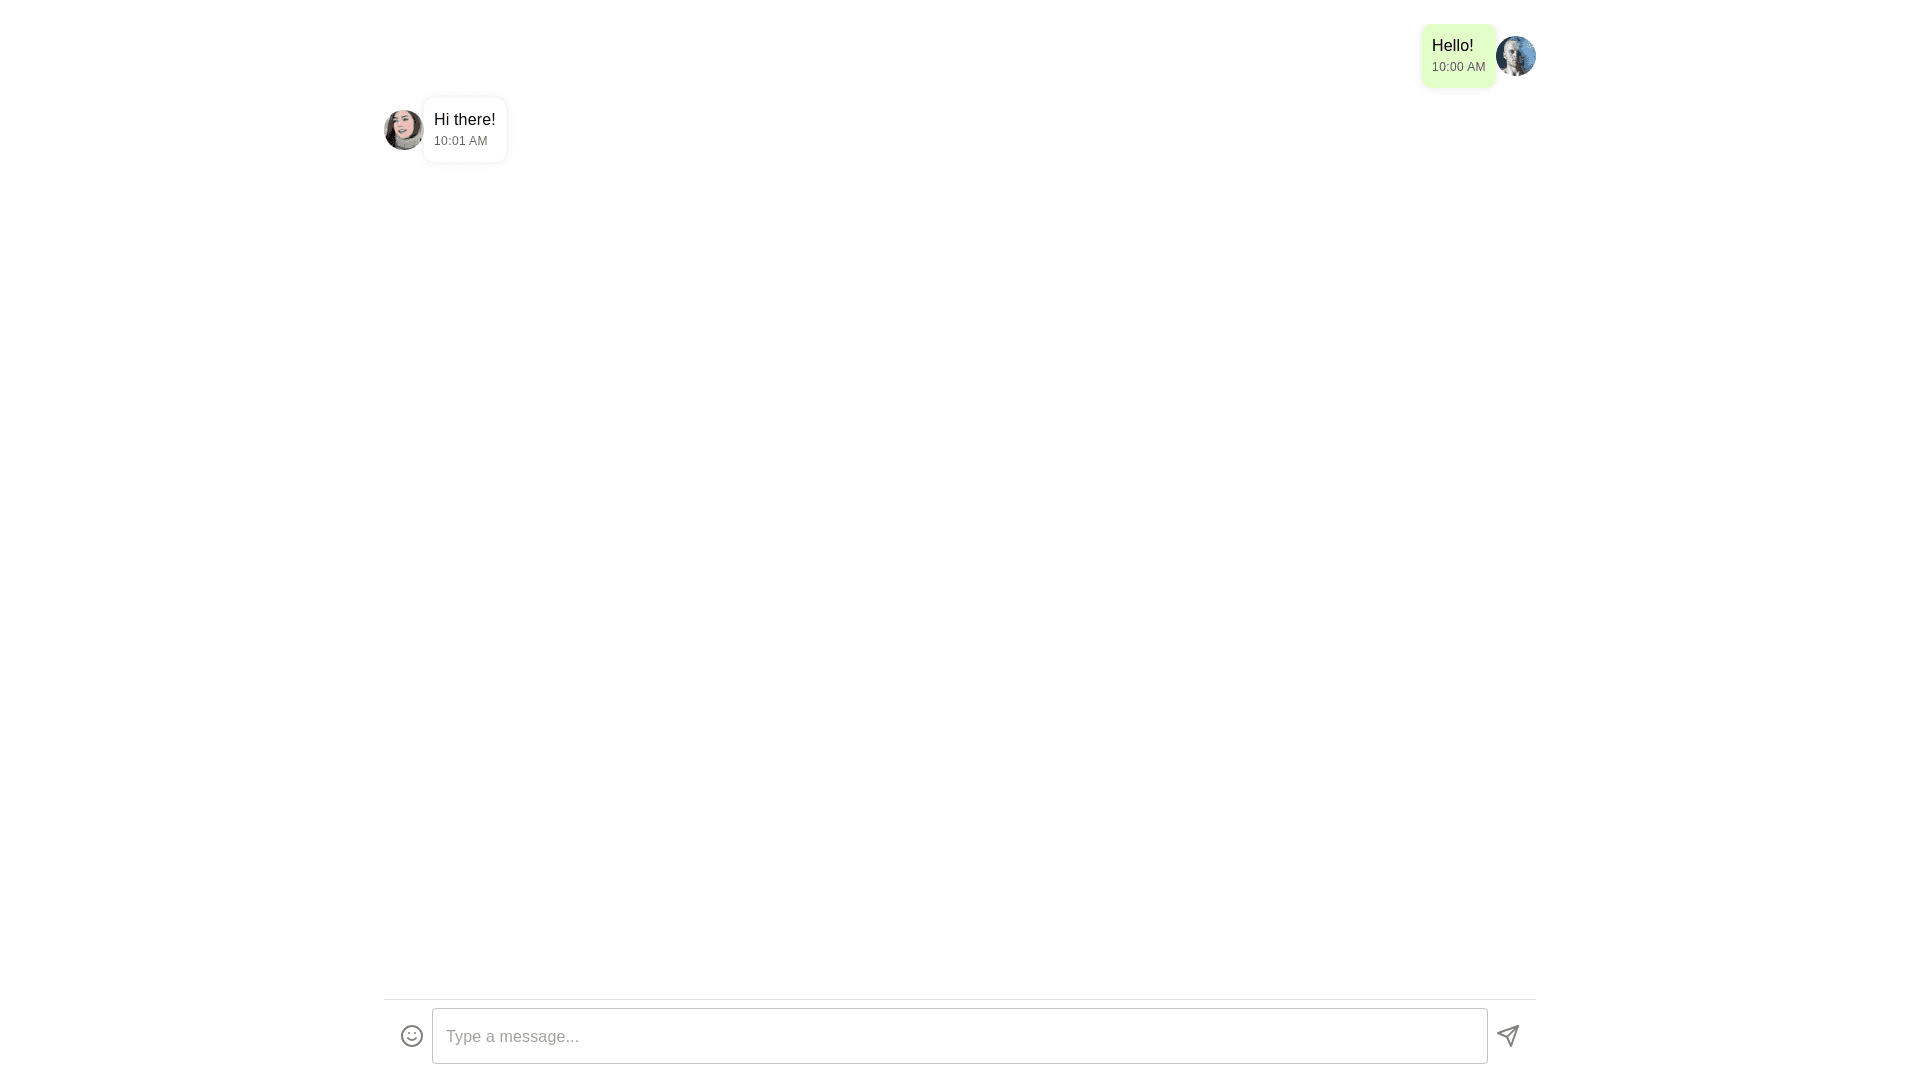1920x1080 pixels.
Task: Send message with the paper plane icon
Action: pyautogui.click(x=1508, y=1036)
